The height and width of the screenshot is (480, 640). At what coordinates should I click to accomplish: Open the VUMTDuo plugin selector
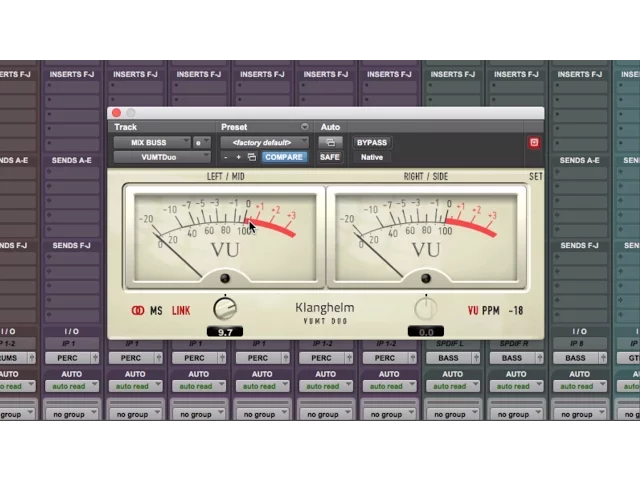coord(162,157)
